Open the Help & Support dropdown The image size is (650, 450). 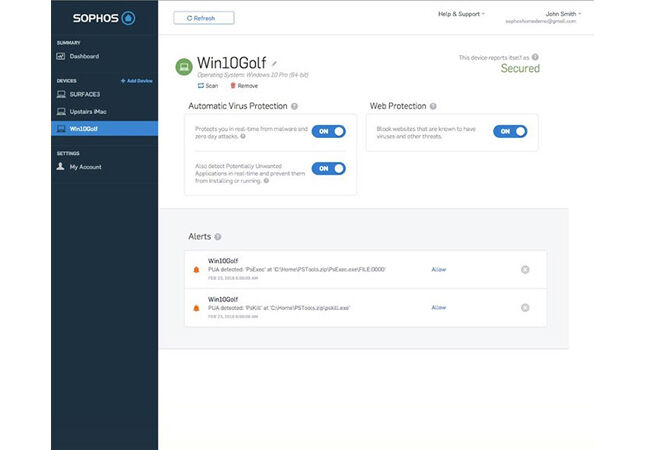pyautogui.click(x=461, y=14)
